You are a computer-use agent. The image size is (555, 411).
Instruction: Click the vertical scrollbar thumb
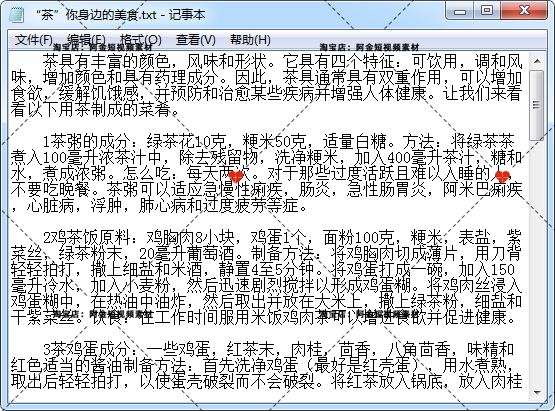click(537, 105)
